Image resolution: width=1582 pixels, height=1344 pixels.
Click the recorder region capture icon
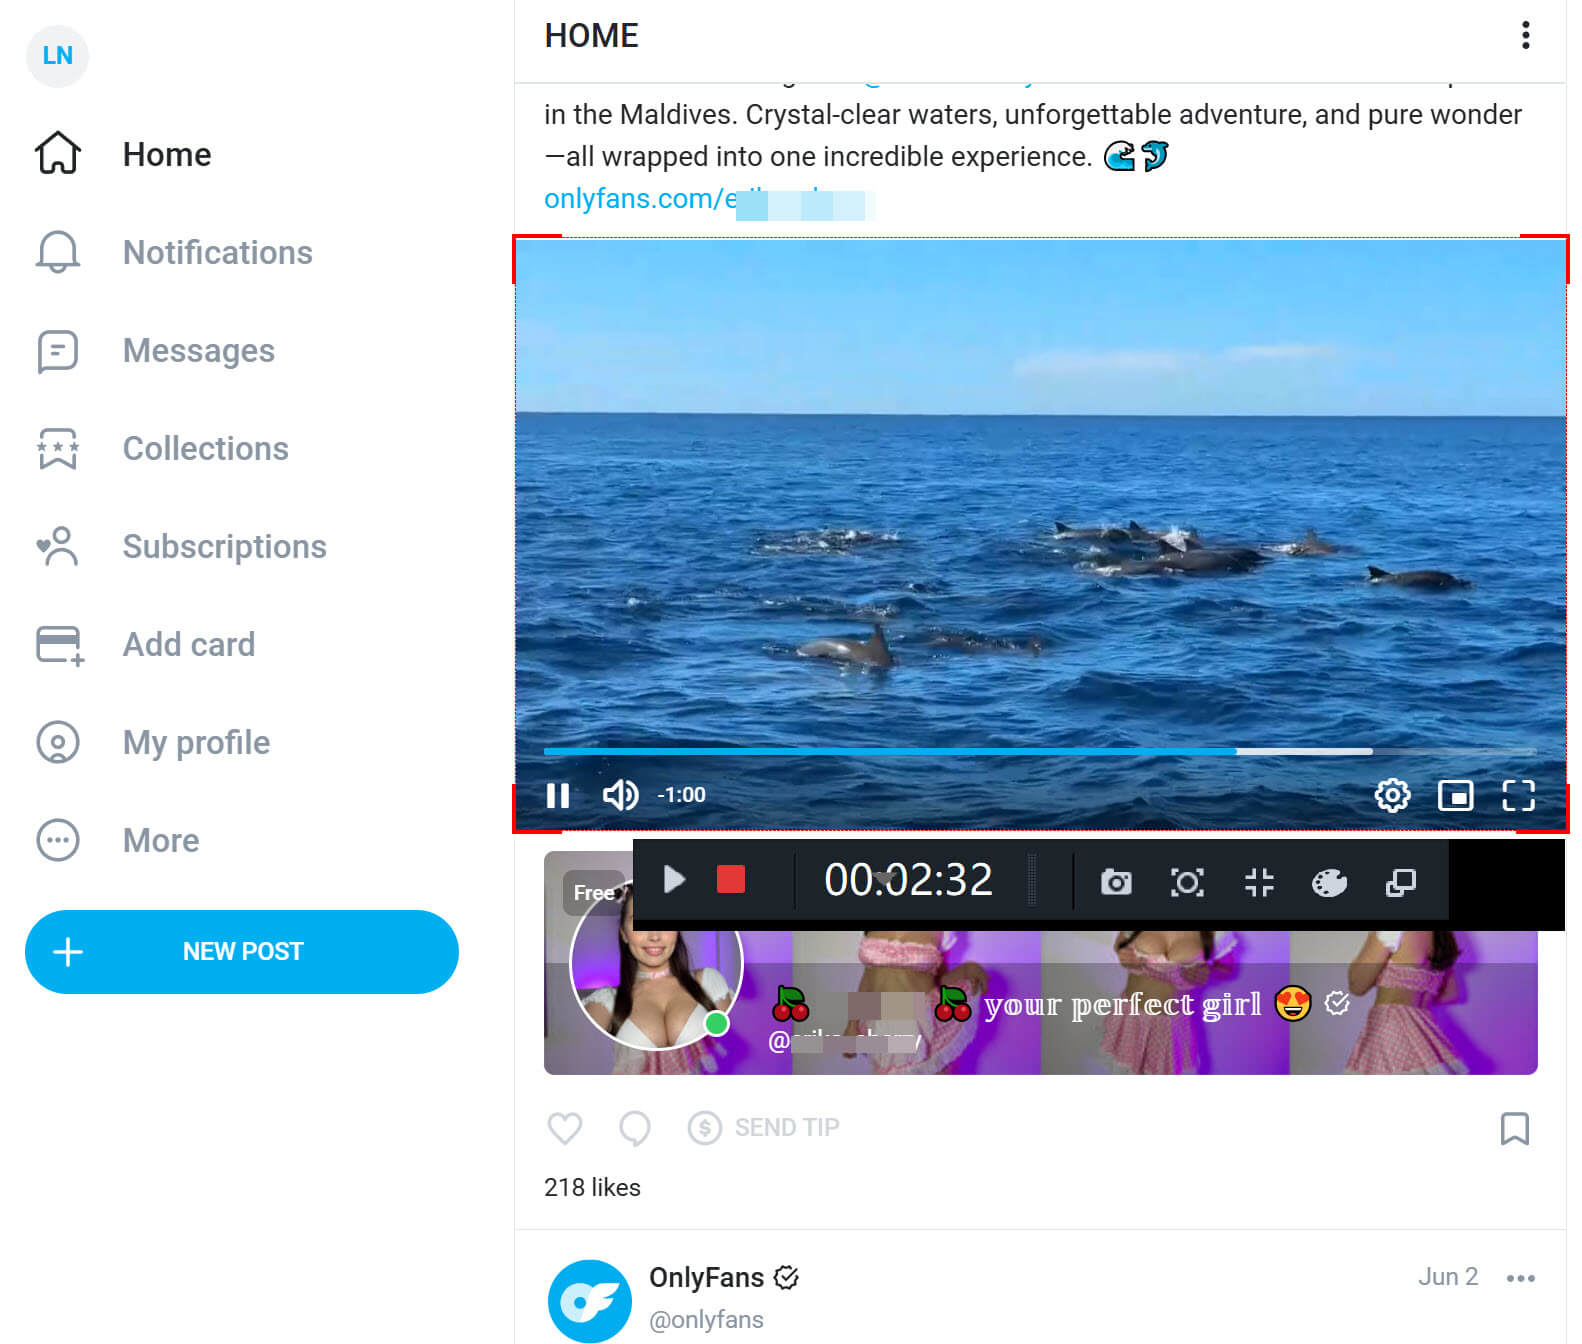pyautogui.click(x=1187, y=882)
